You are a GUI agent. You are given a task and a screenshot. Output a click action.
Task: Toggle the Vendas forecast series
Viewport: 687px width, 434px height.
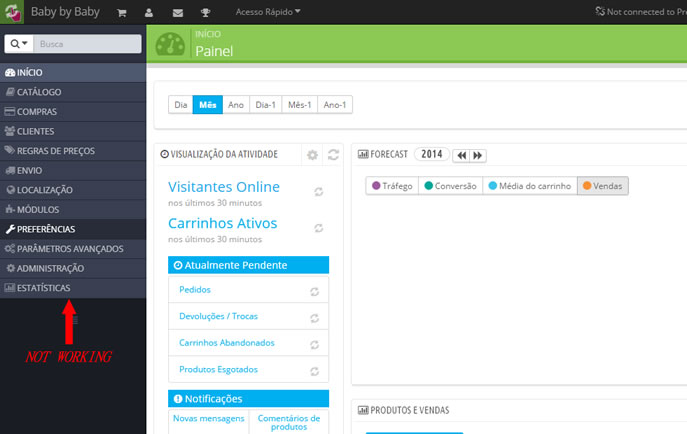coord(603,186)
